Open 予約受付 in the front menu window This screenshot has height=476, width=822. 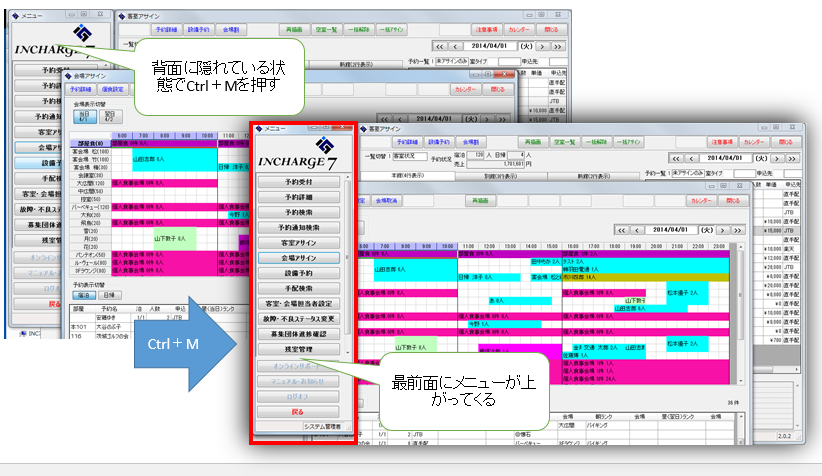pyautogui.click(x=298, y=182)
